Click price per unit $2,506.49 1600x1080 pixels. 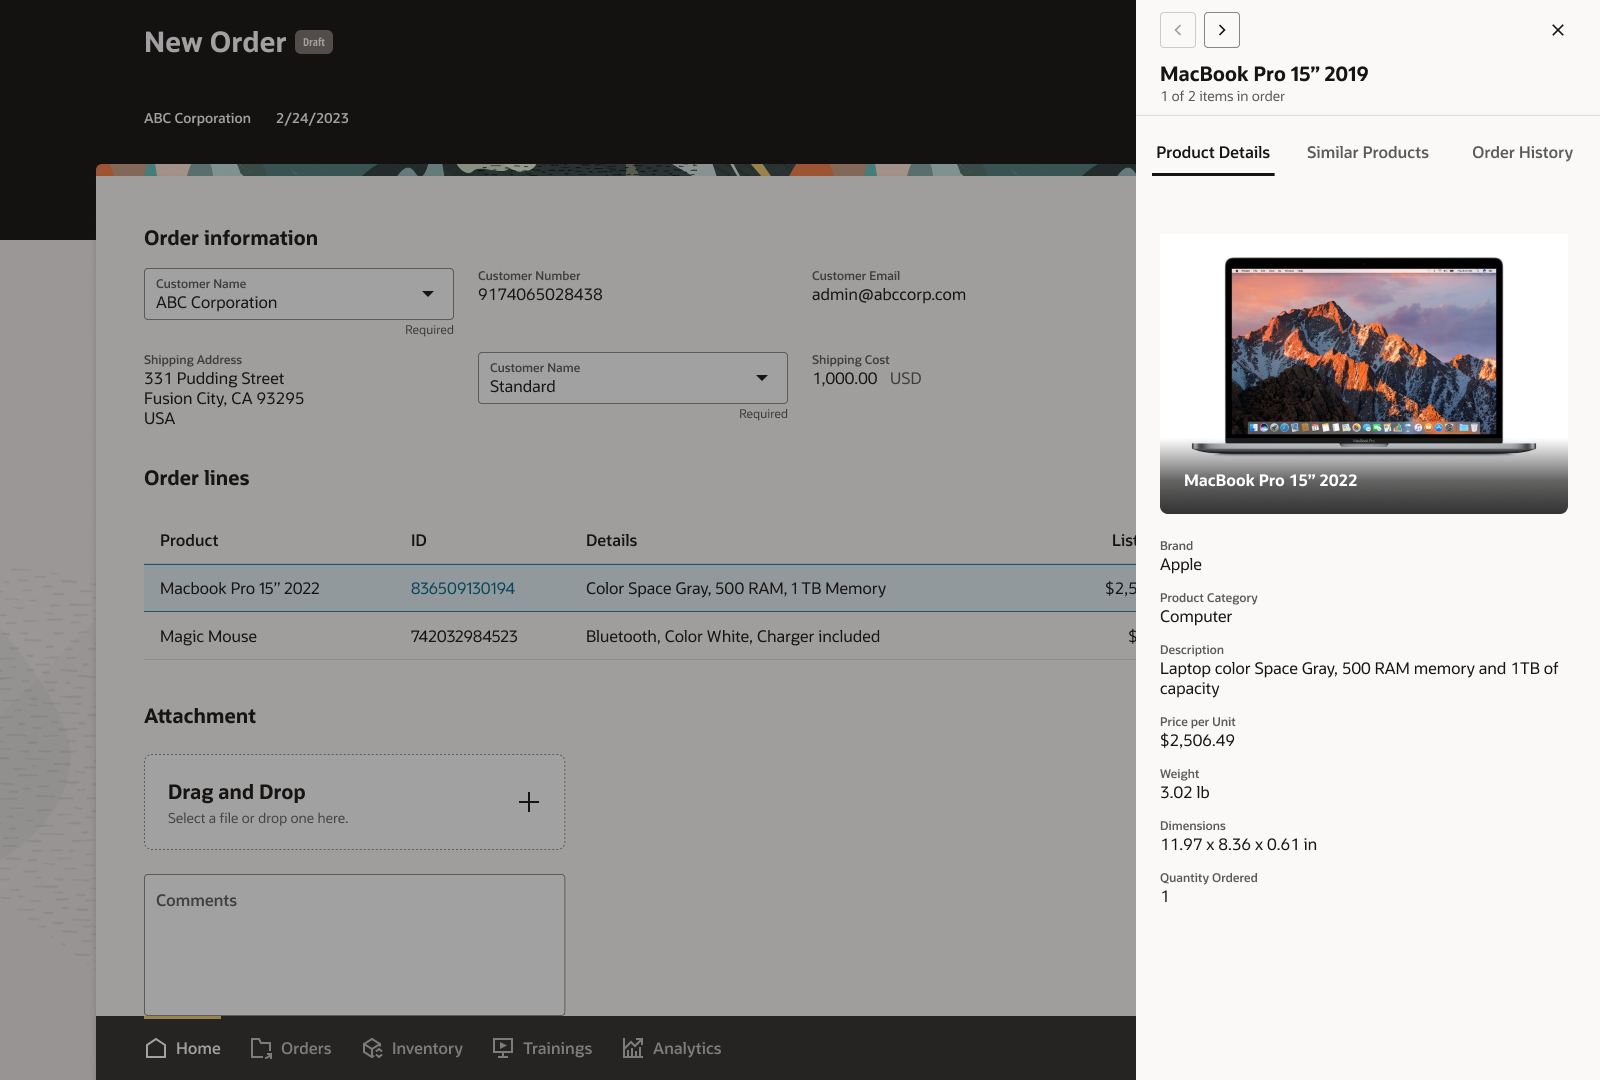[1197, 741]
